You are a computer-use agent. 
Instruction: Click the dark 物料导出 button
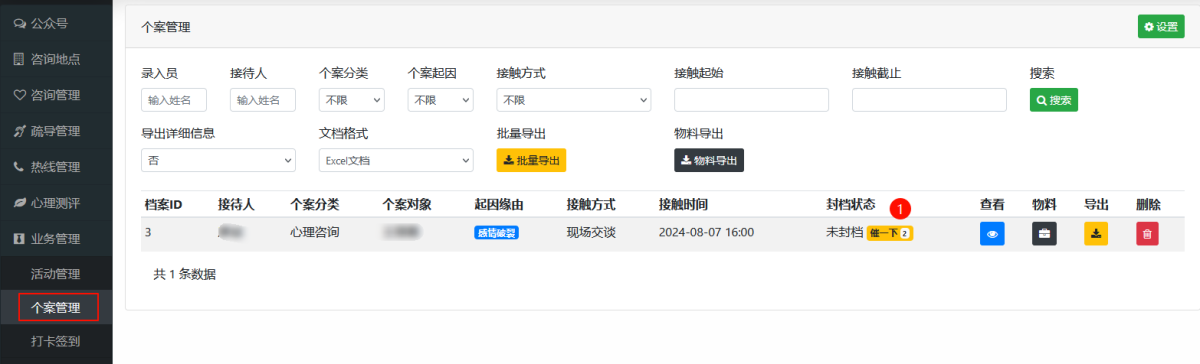tap(709, 160)
